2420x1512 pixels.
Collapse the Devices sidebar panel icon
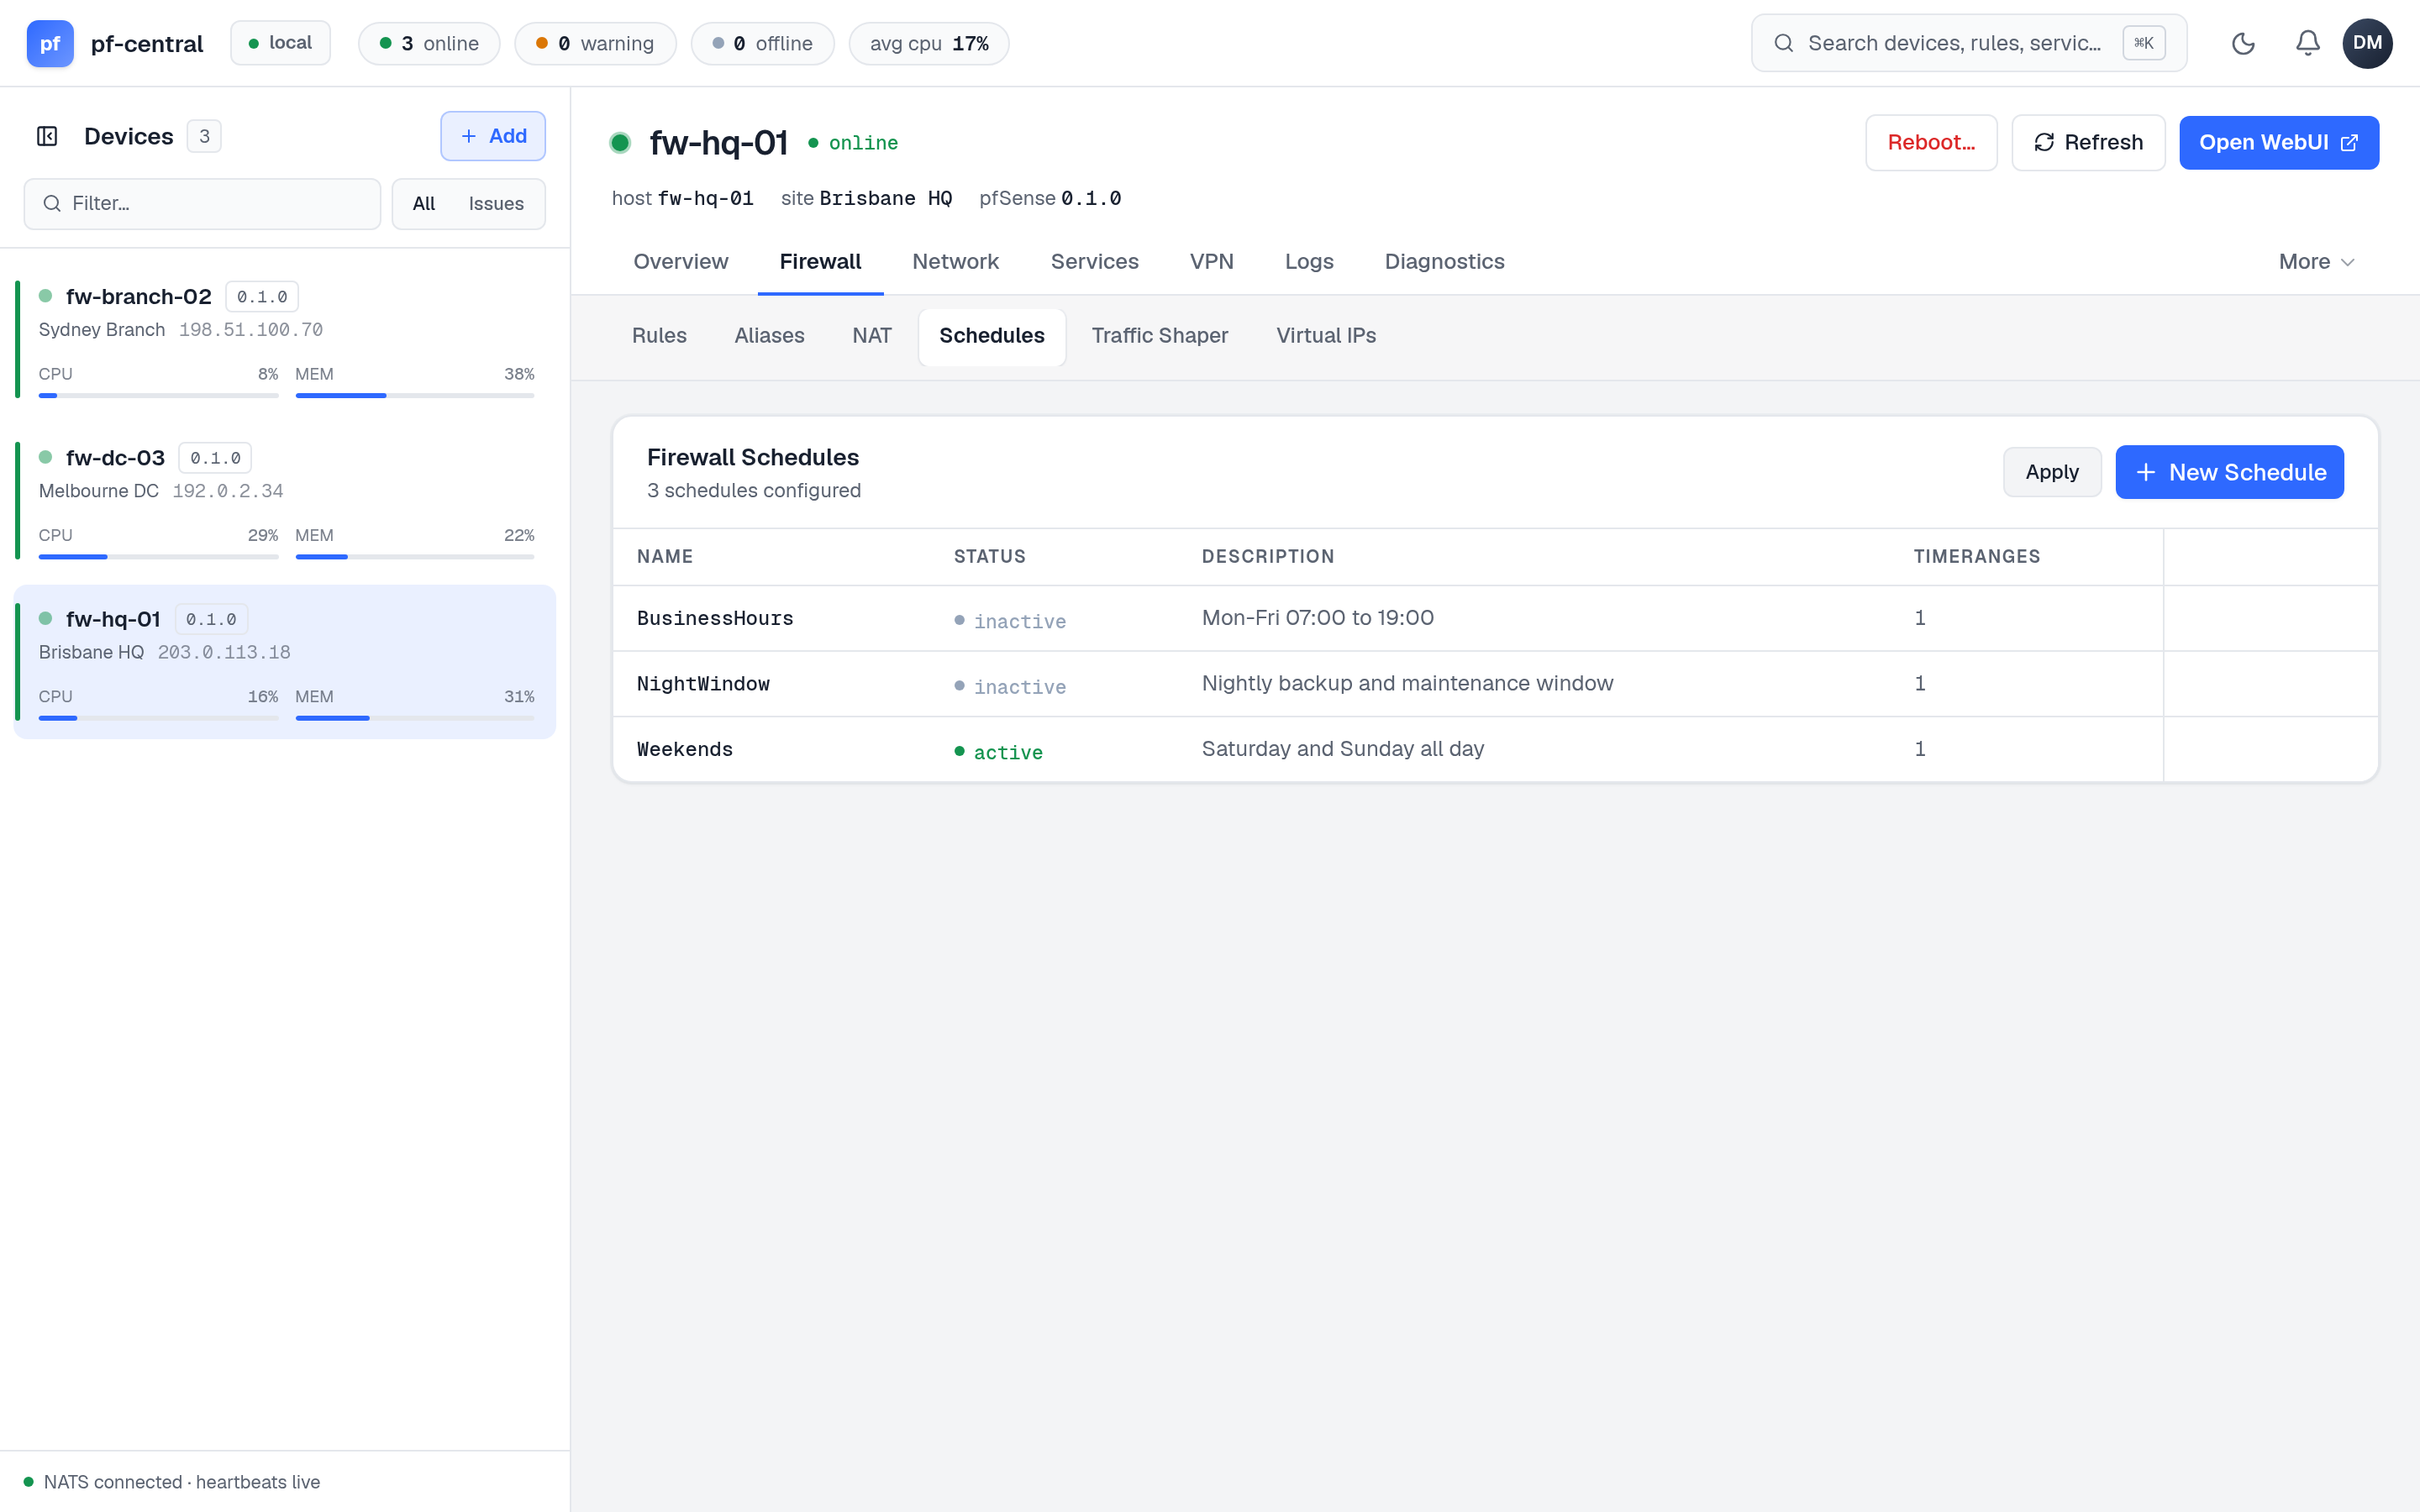[x=47, y=136]
